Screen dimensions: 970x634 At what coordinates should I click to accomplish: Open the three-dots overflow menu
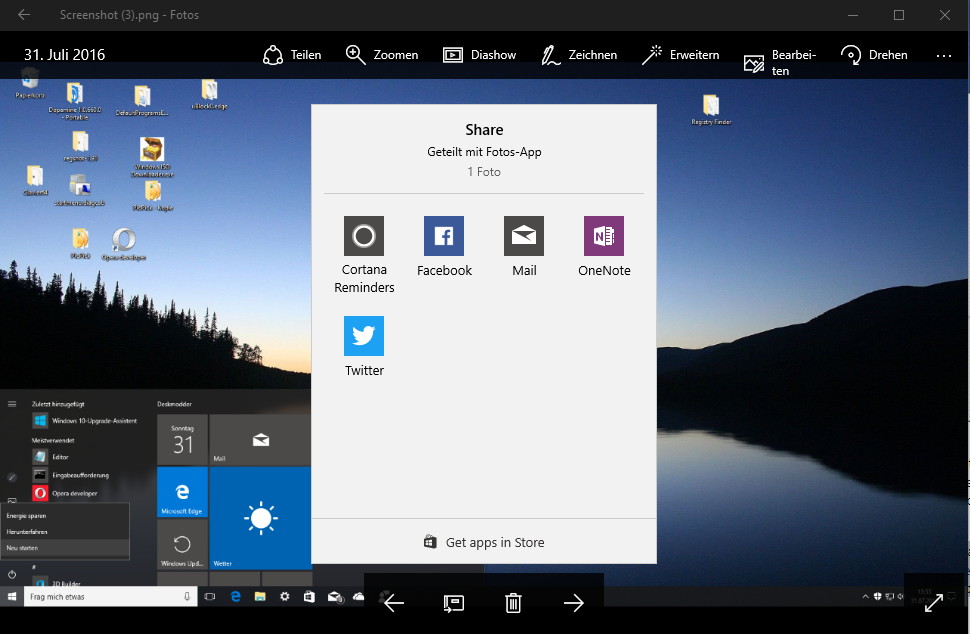(943, 56)
